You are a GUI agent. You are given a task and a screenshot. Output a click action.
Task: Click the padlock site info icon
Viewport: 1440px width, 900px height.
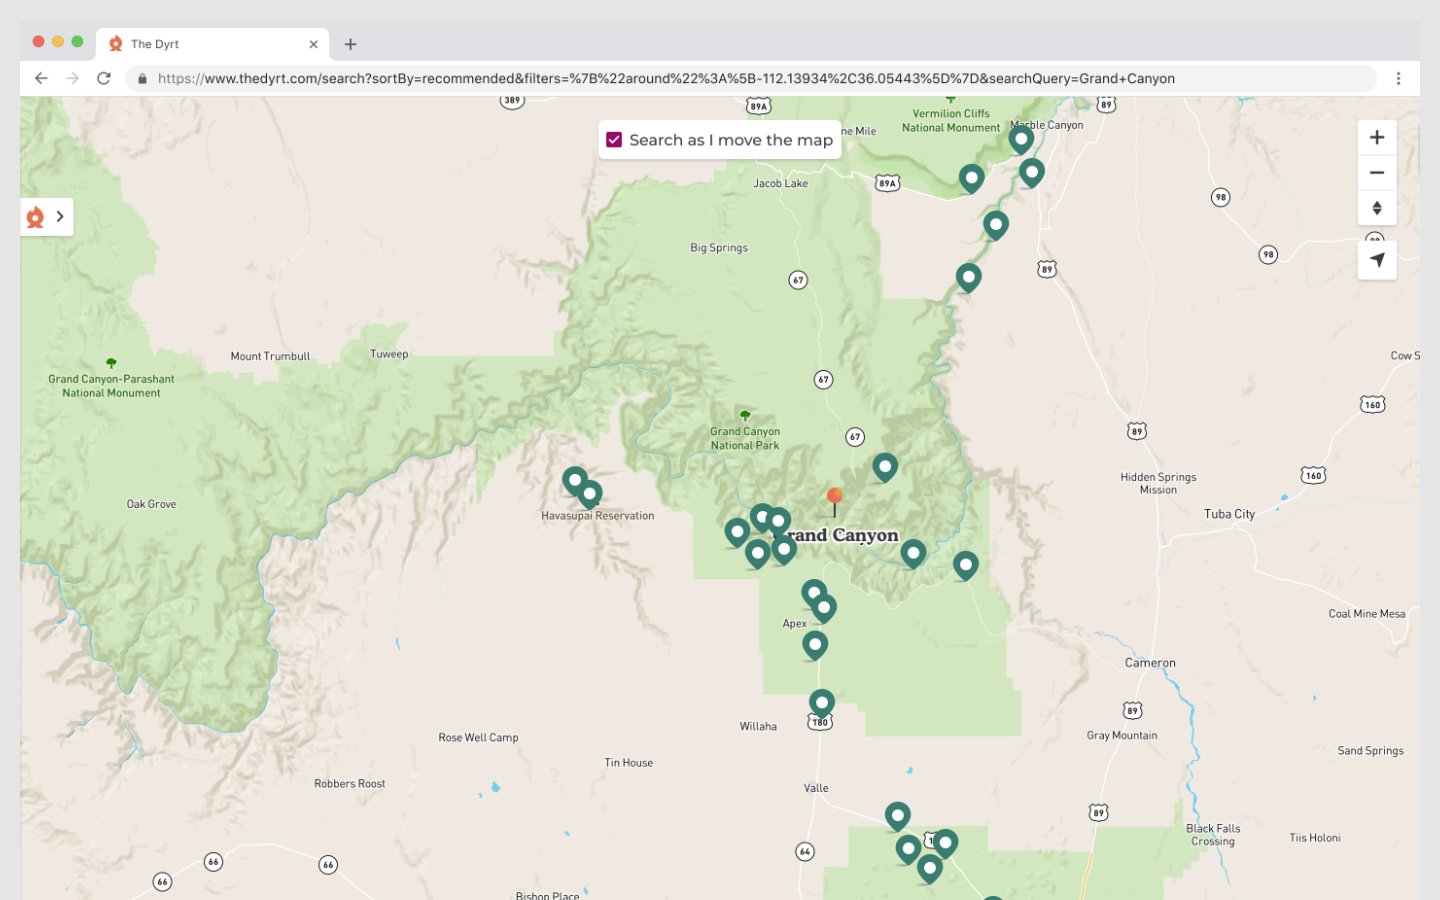click(x=142, y=78)
